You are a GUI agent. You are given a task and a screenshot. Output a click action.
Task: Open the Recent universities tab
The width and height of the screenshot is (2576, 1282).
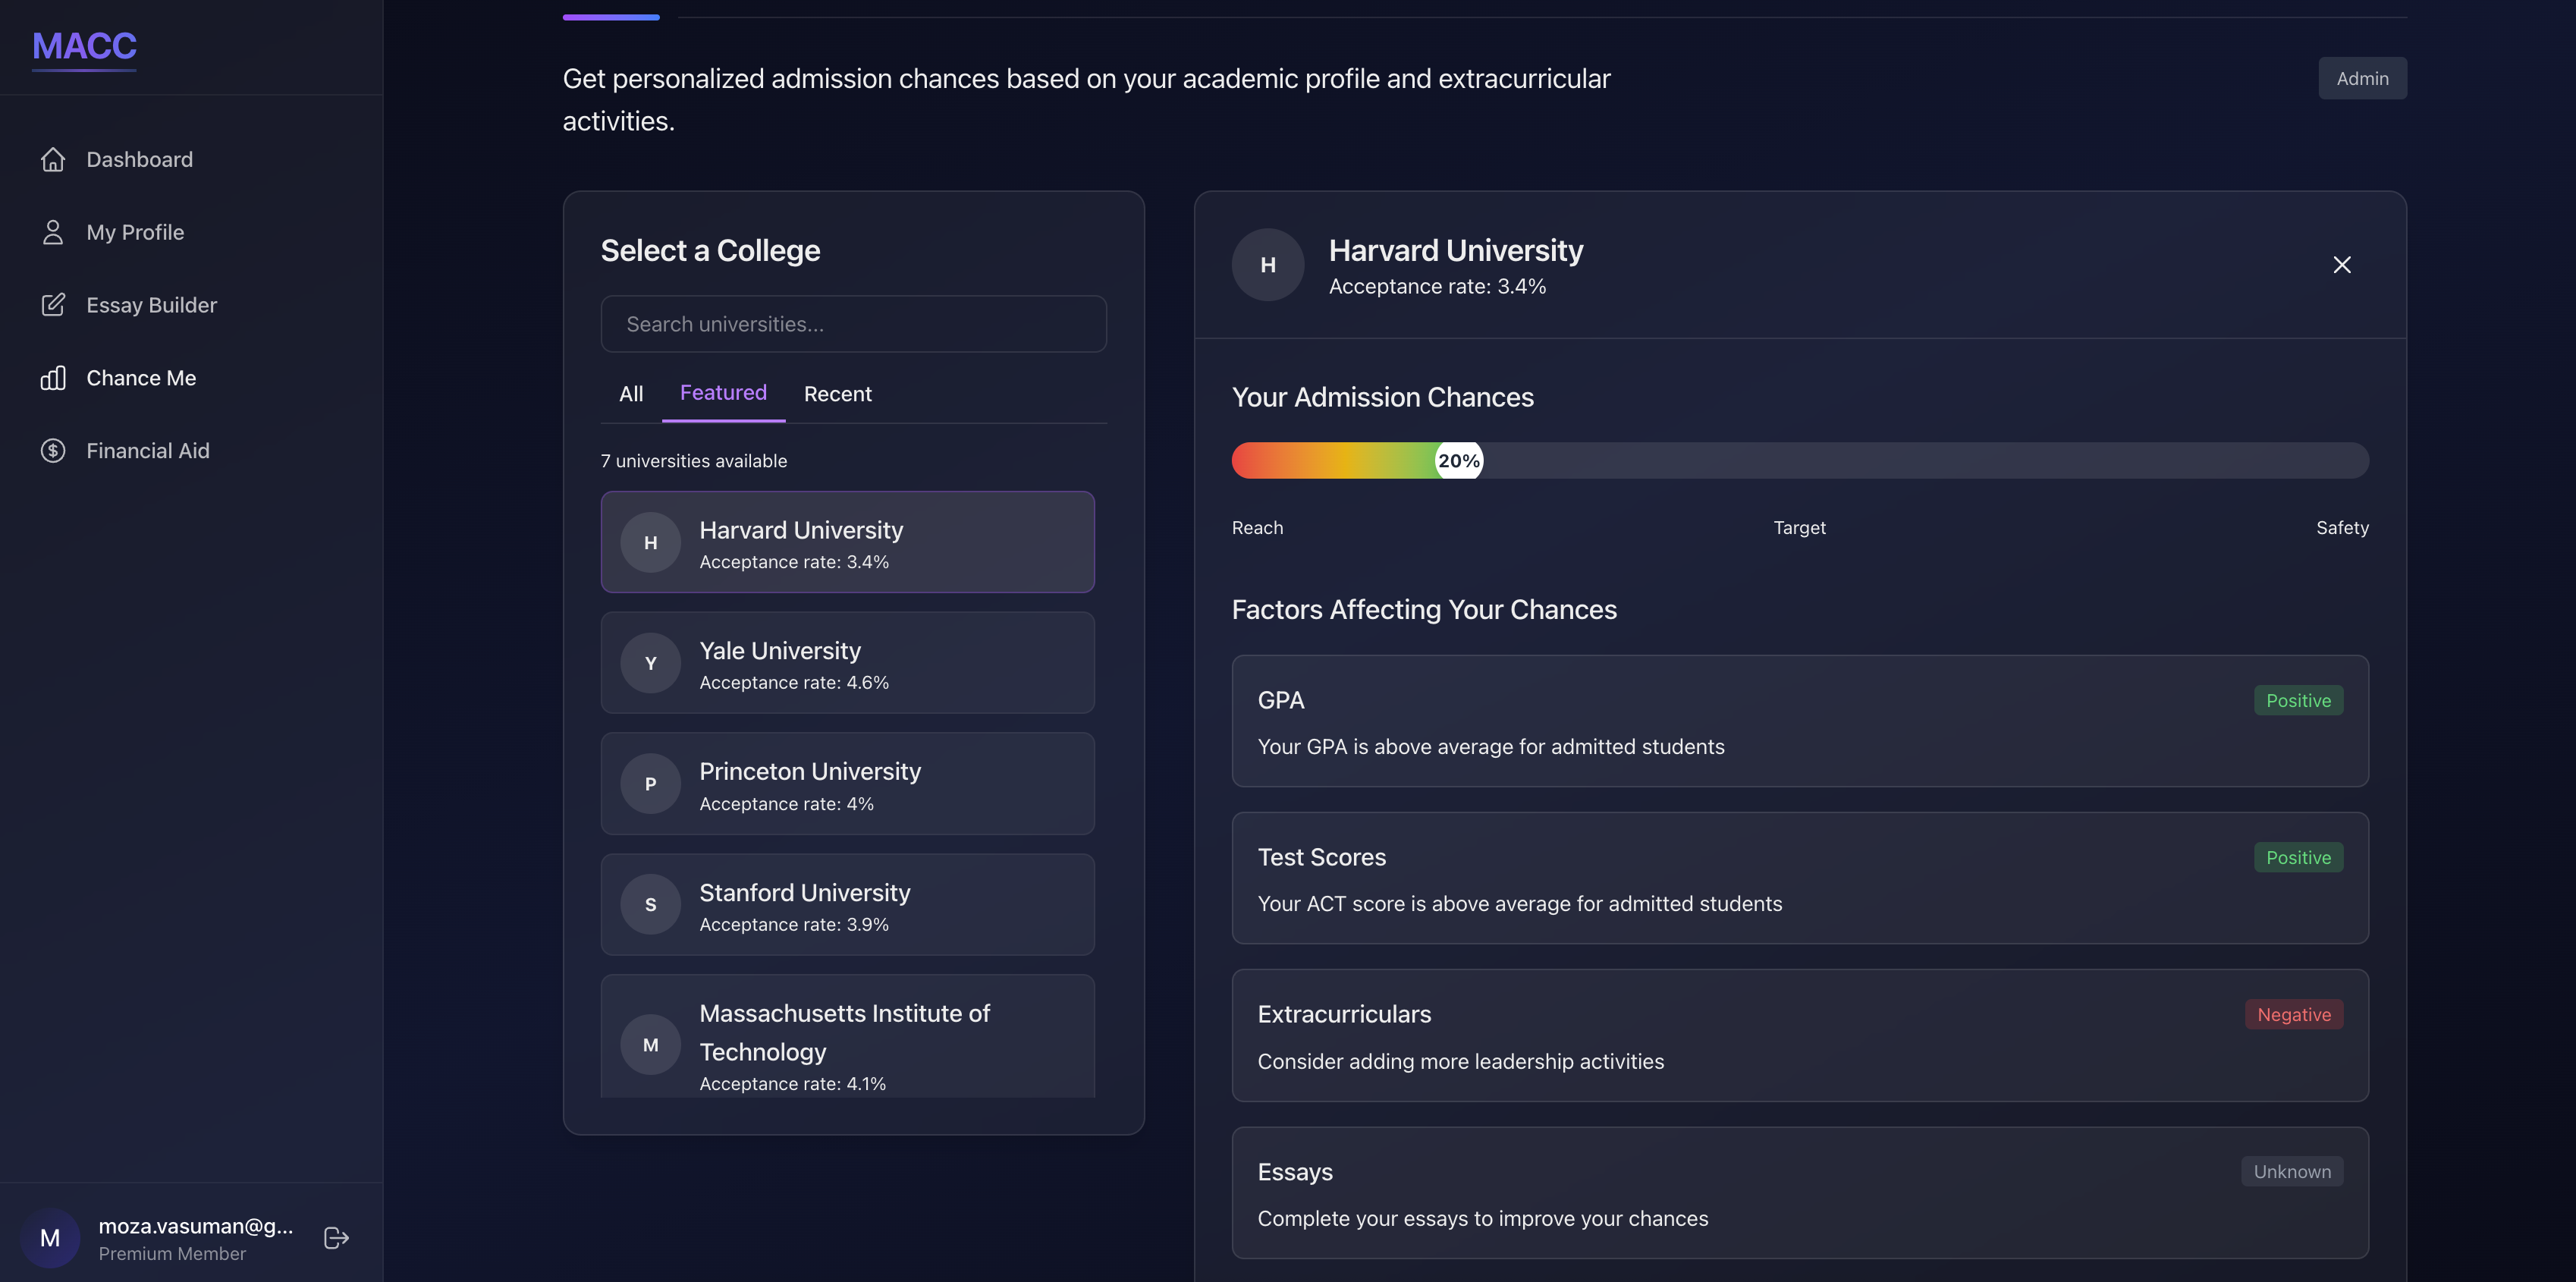[x=837, y=394]
